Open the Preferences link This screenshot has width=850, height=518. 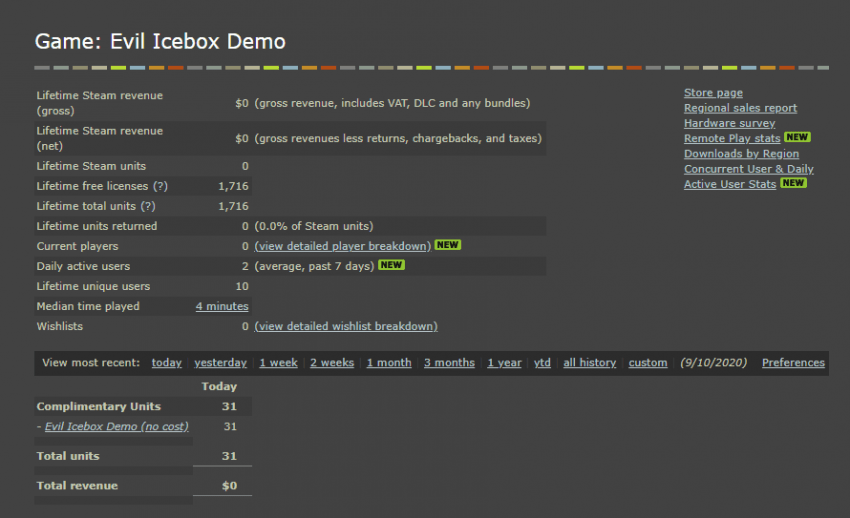click(x=793, y=362)
